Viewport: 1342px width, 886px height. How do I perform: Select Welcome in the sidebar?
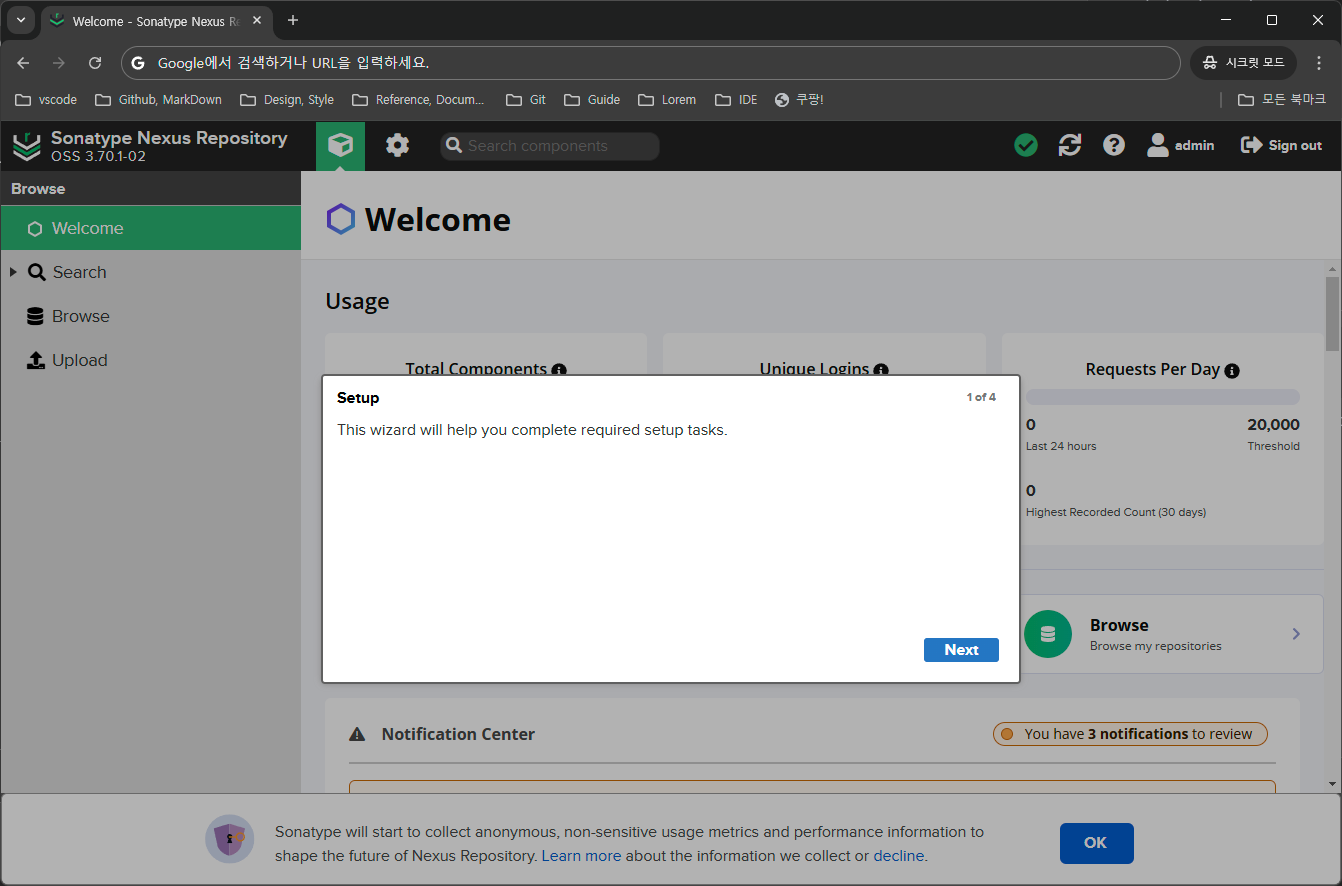(x=151, y=228)
